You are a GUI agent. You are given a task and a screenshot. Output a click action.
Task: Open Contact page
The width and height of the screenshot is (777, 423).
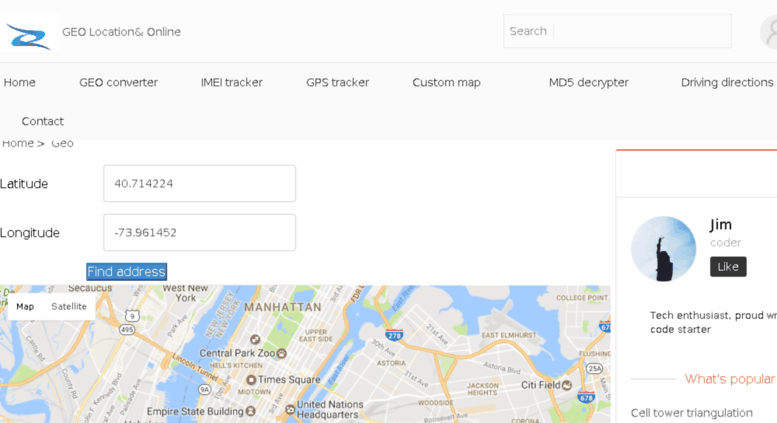(x=43, y=121)
